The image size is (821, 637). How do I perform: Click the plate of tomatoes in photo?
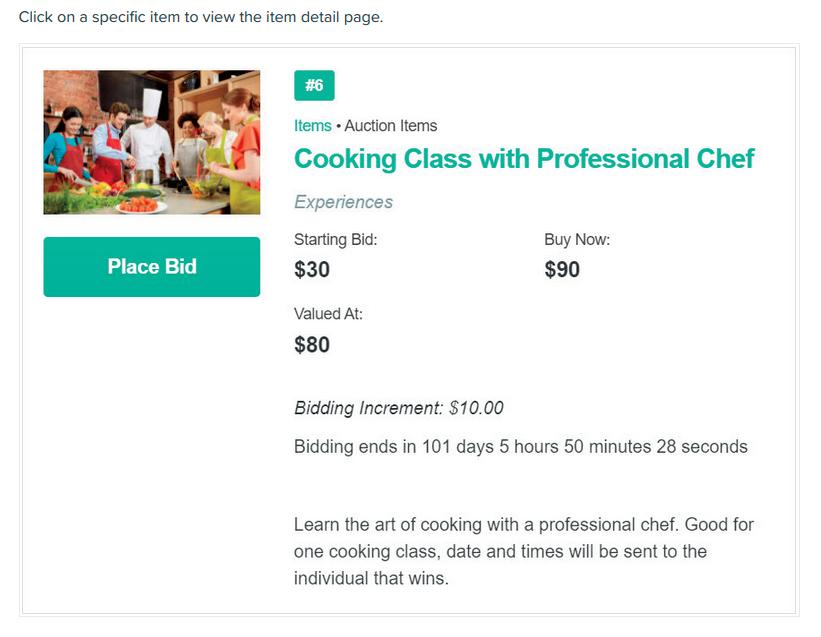(141, 205)
